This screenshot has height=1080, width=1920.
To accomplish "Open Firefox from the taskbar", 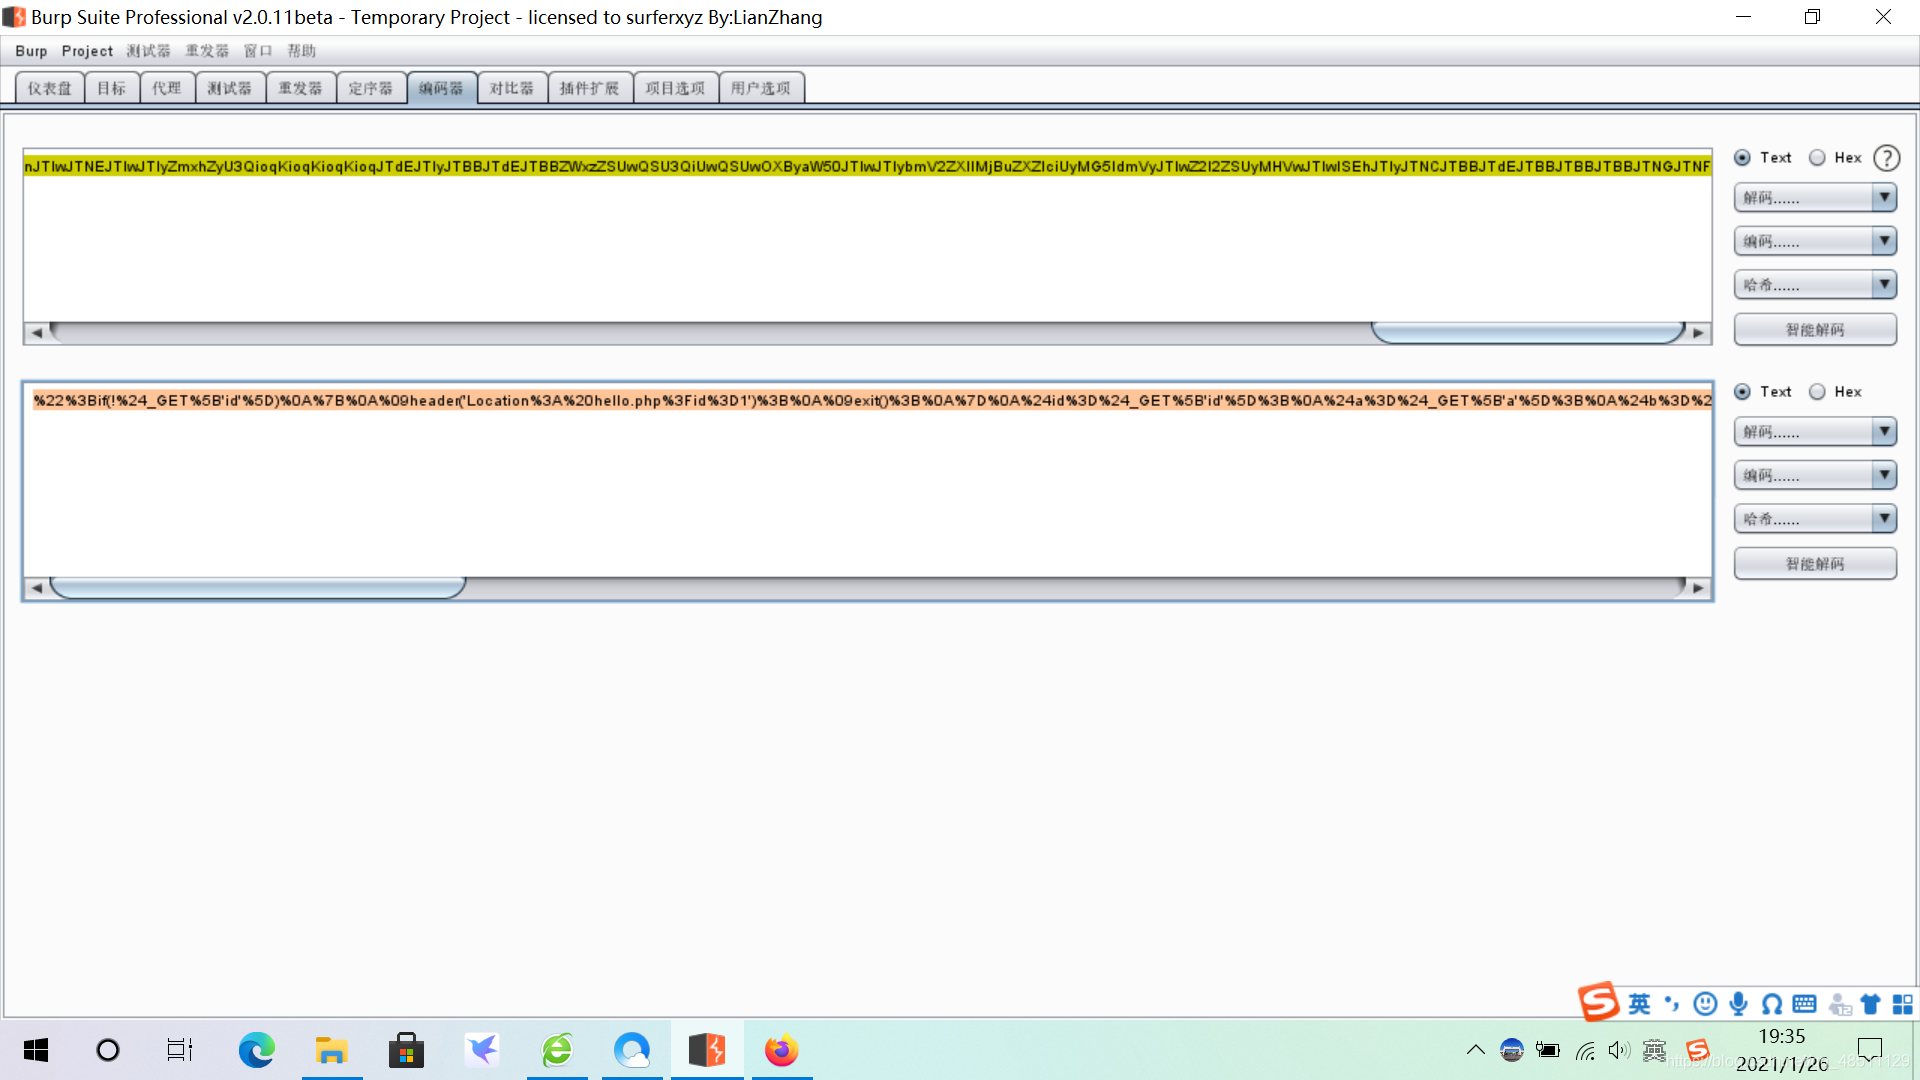I will 782,1050.
